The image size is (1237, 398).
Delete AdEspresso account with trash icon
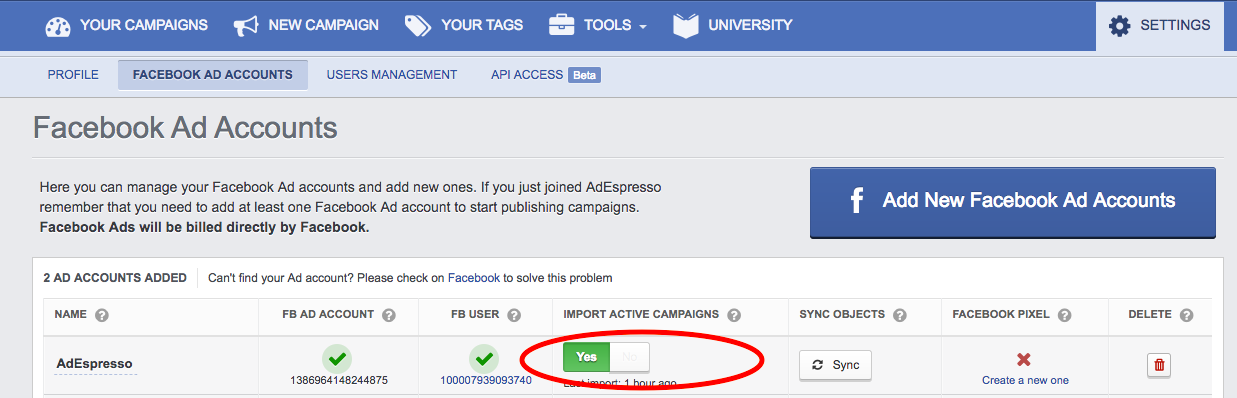[1159, 365]
